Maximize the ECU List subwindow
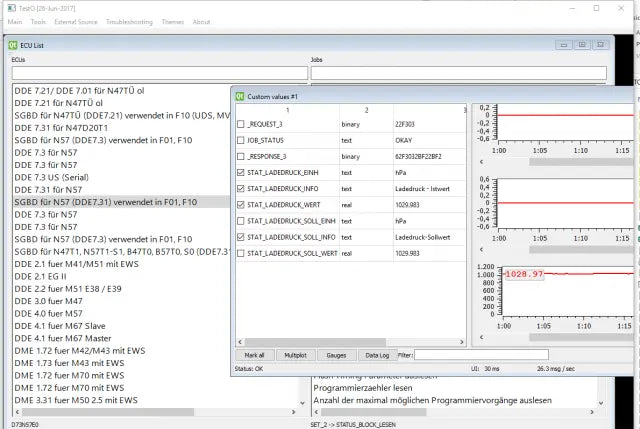Image resolution: width=640 pixels, height=429 pixels. pyautogui.click(x=581, y=44)
